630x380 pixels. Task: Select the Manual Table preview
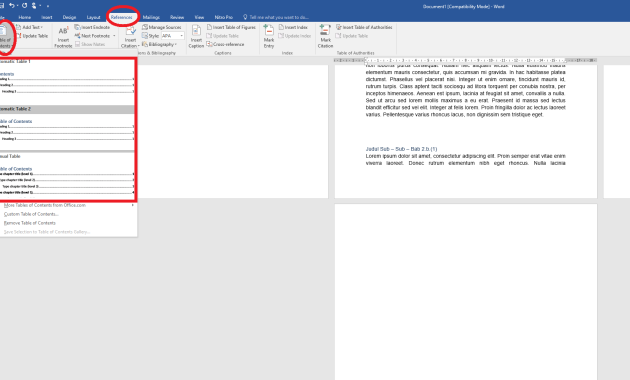[x=67, y=177]
